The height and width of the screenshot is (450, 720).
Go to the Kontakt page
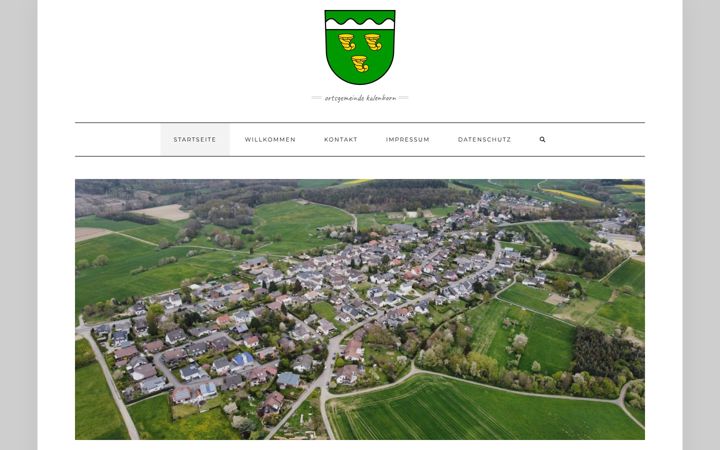[x=341, y=140]
